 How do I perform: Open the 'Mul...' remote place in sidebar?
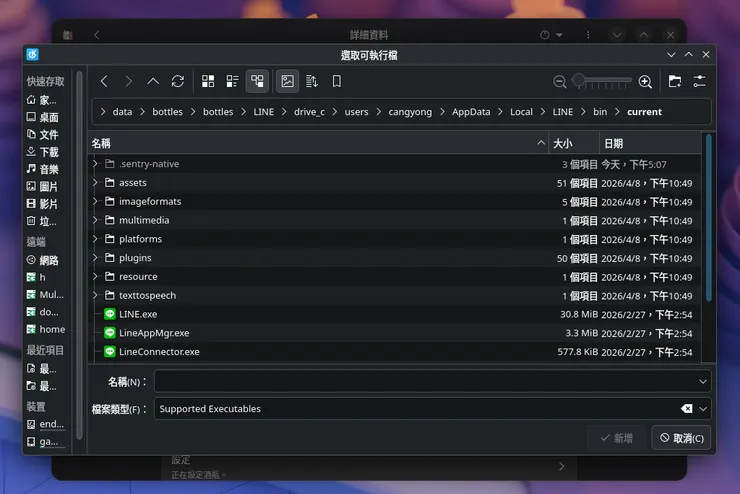[x=45, y=295]
